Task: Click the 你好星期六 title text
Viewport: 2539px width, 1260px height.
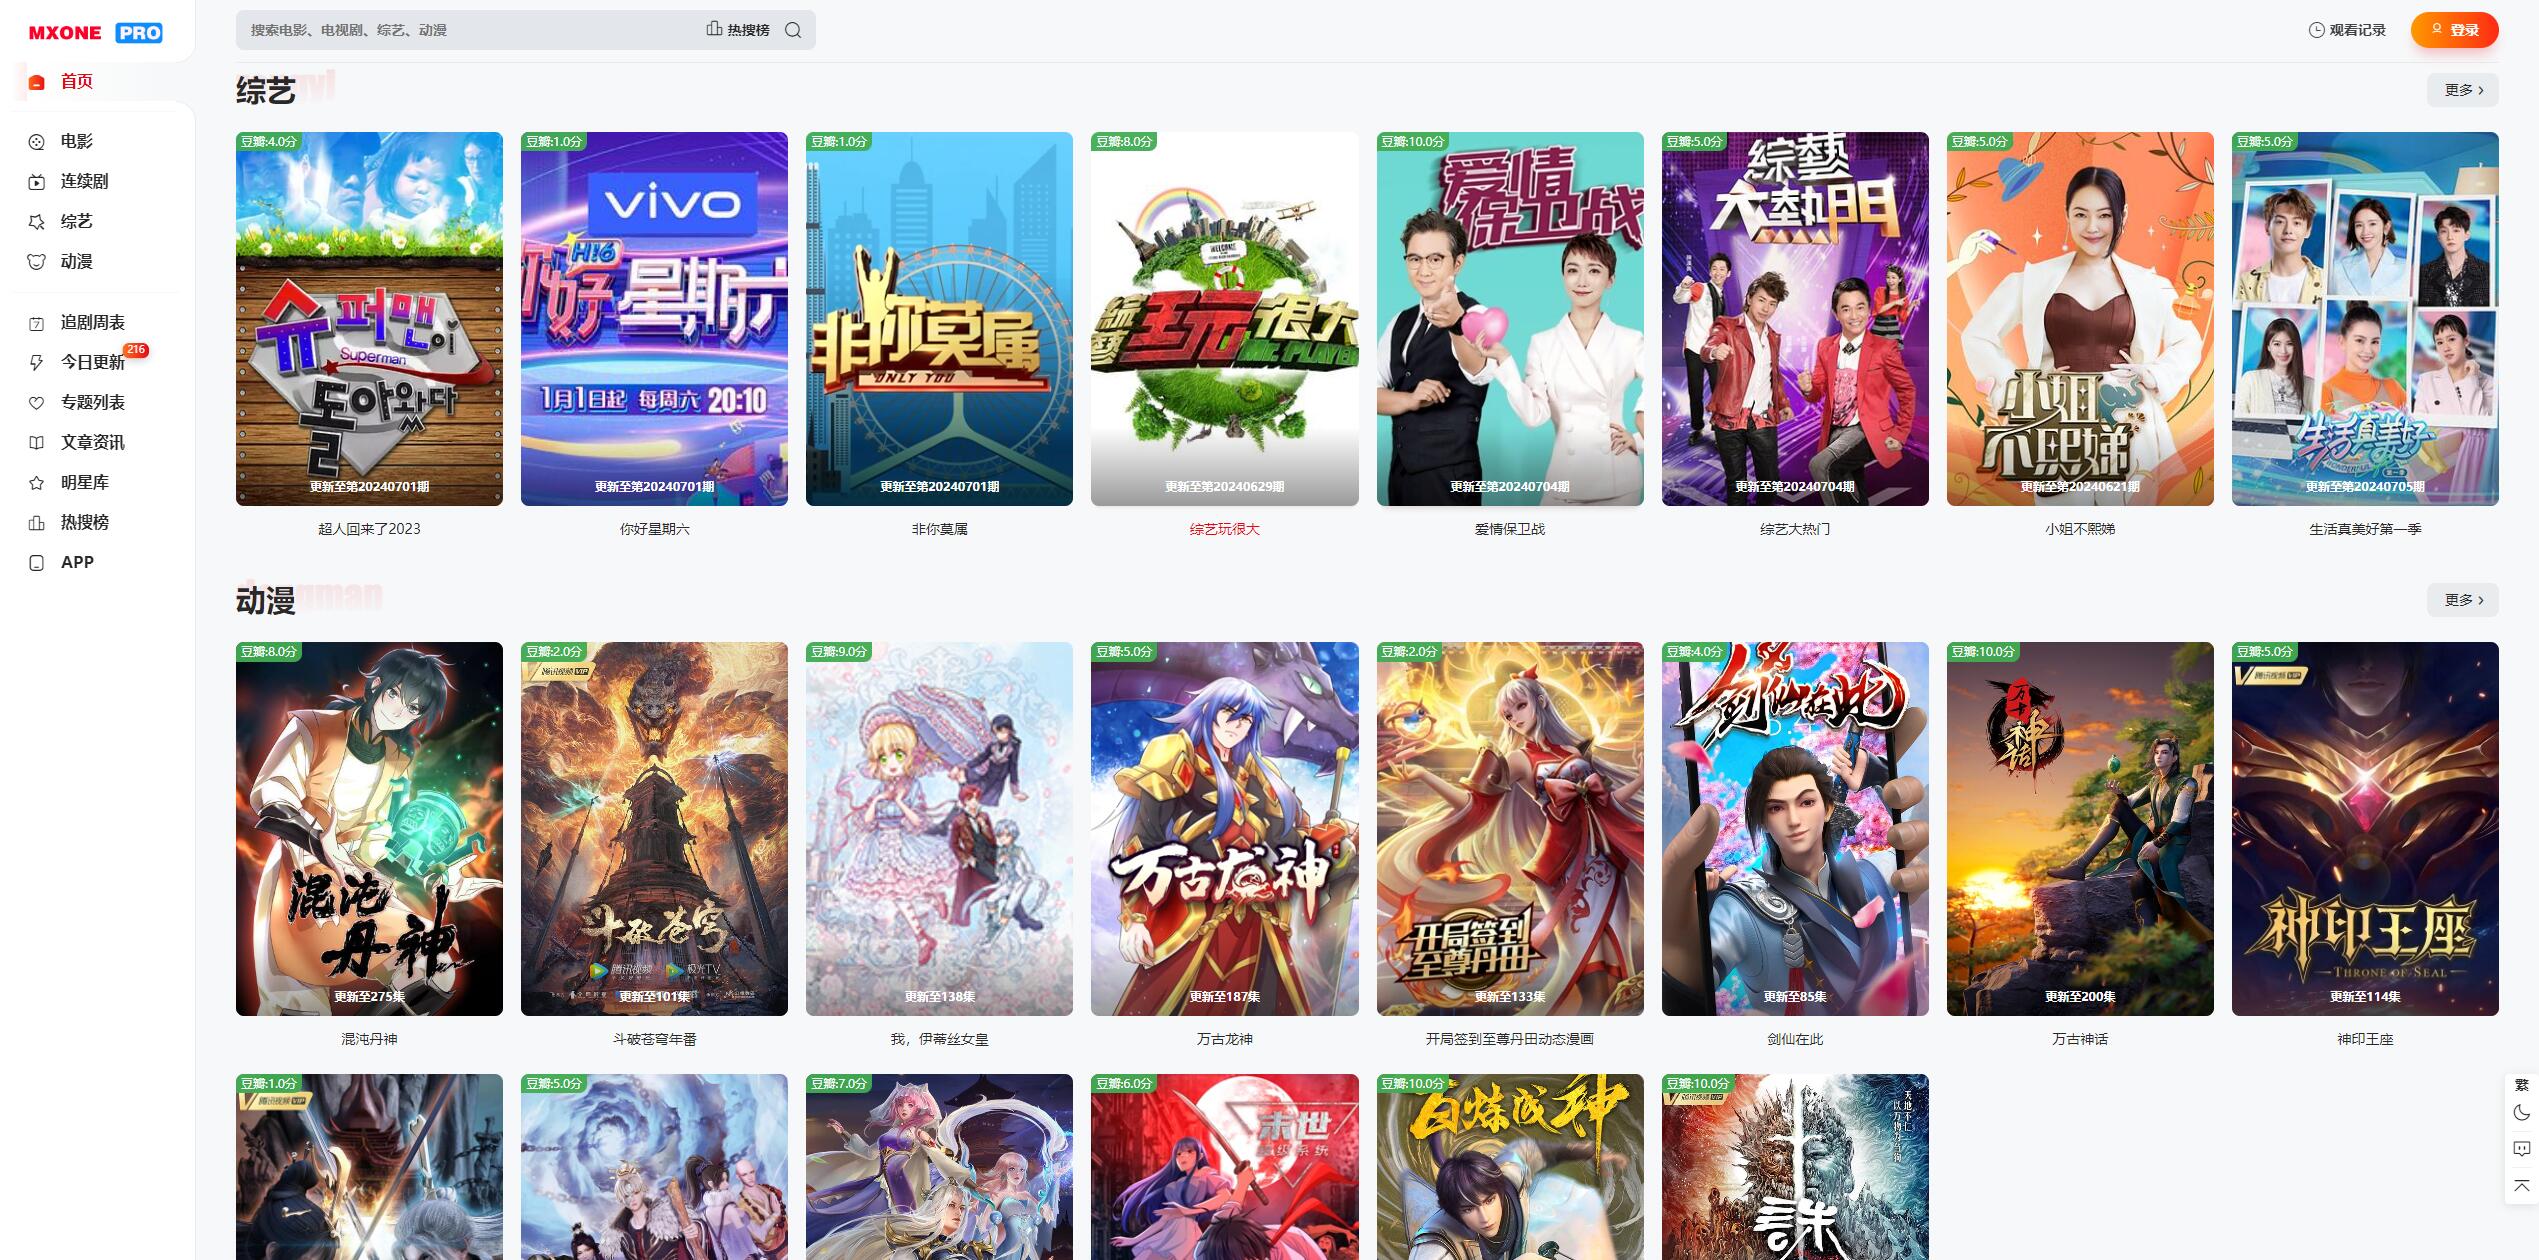Action: click(654, 529)
